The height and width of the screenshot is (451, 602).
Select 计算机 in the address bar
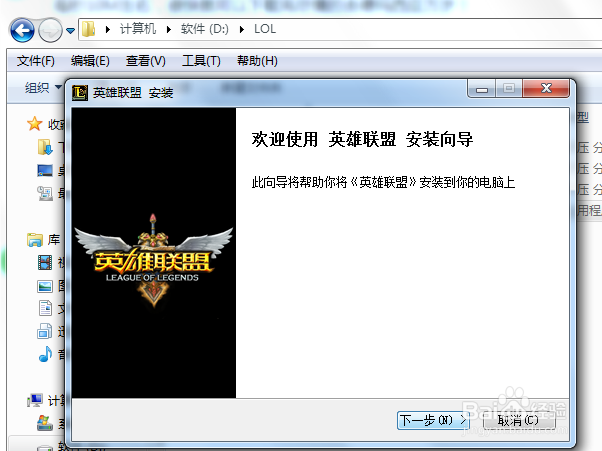point(138,29)
